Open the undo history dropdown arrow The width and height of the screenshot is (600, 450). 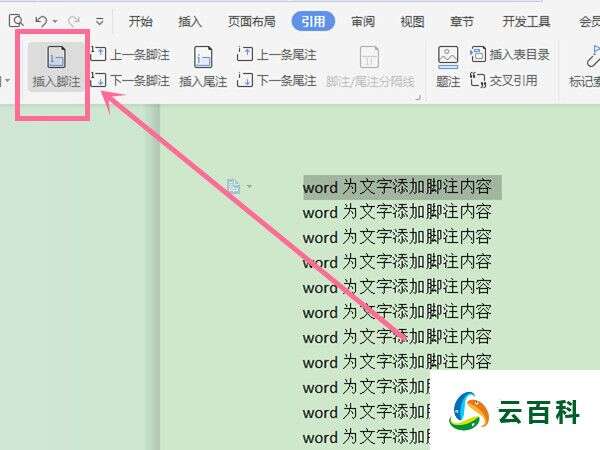55,21
